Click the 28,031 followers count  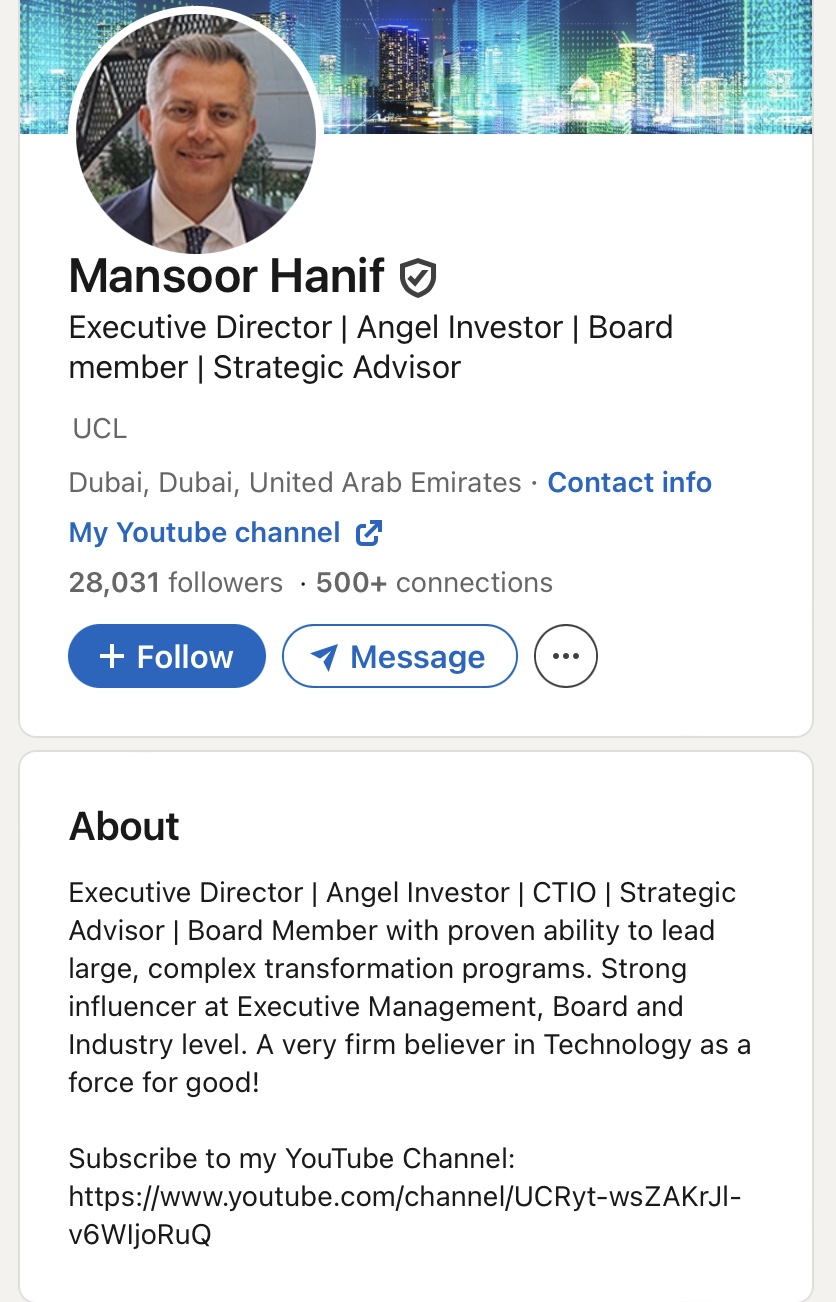(176, 582)
